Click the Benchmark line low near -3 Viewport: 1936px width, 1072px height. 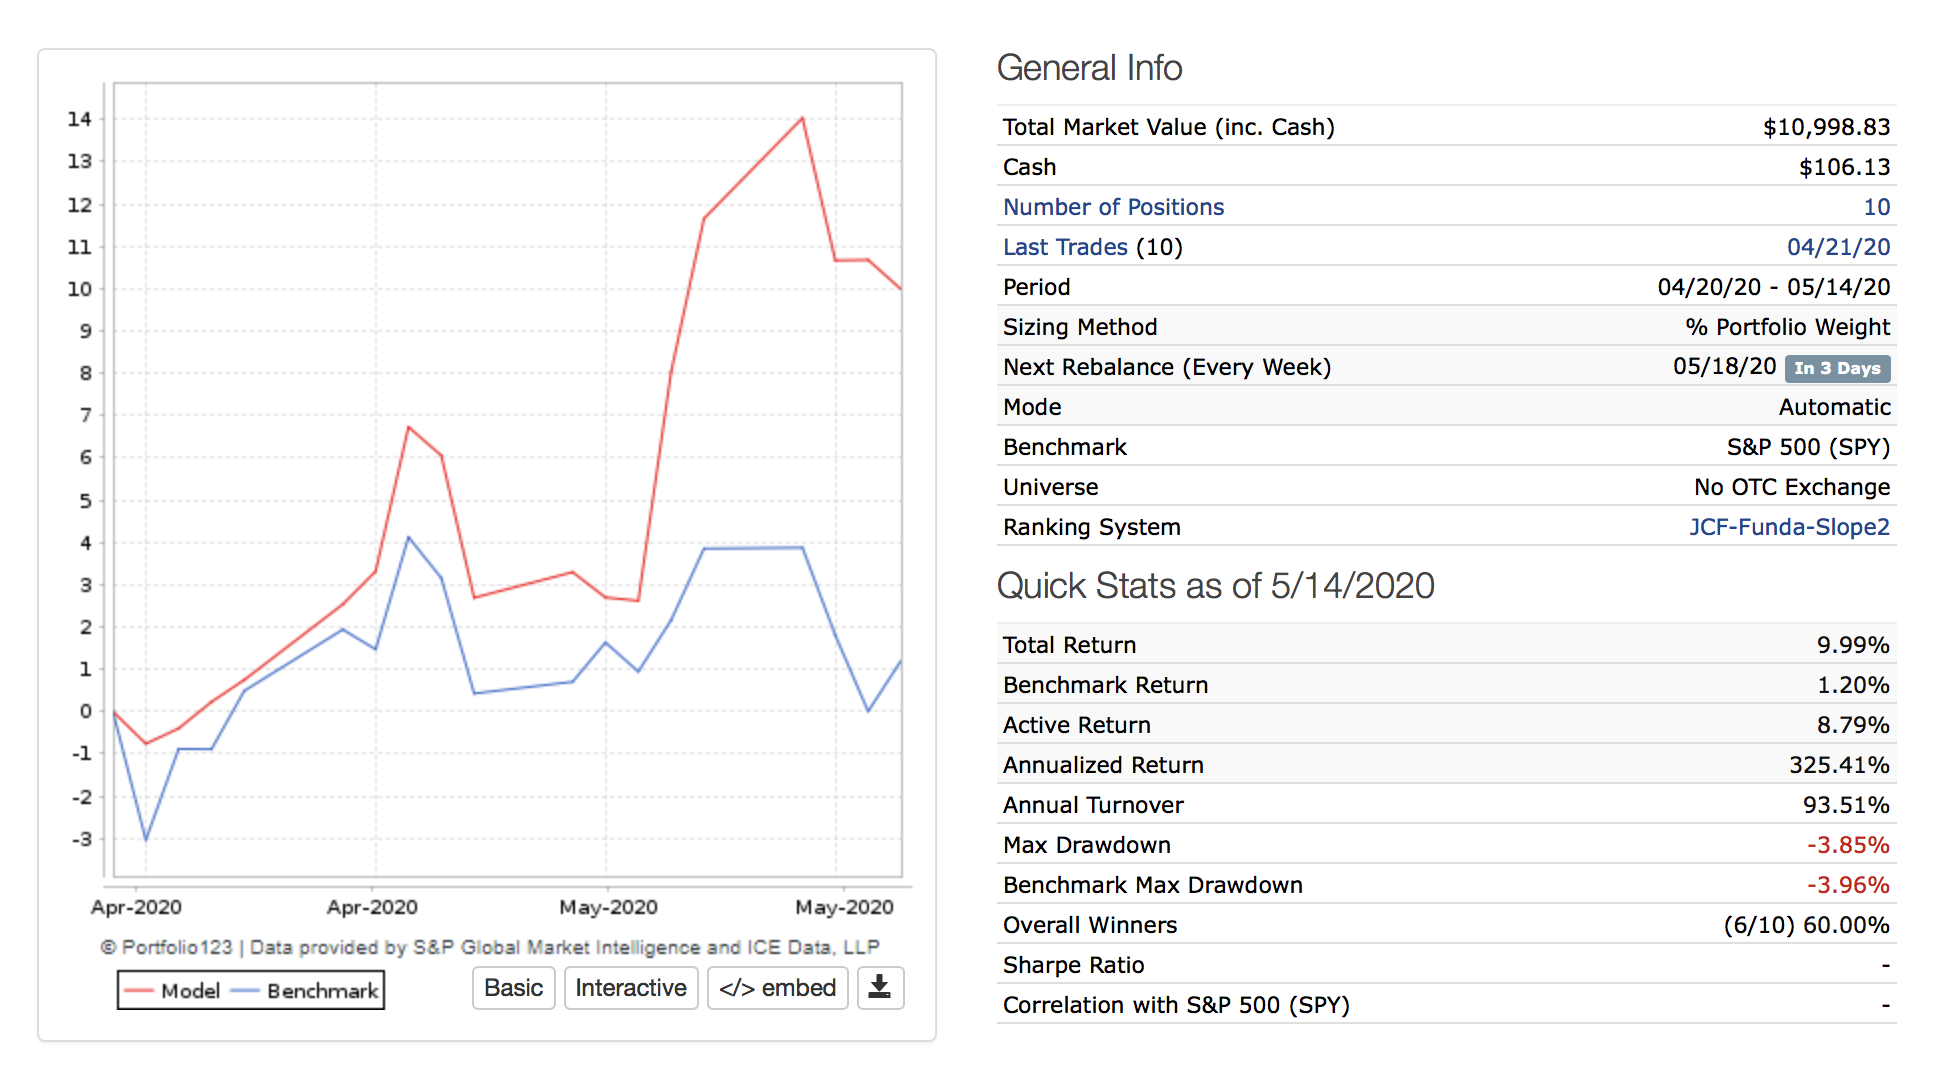coord(146,839)
